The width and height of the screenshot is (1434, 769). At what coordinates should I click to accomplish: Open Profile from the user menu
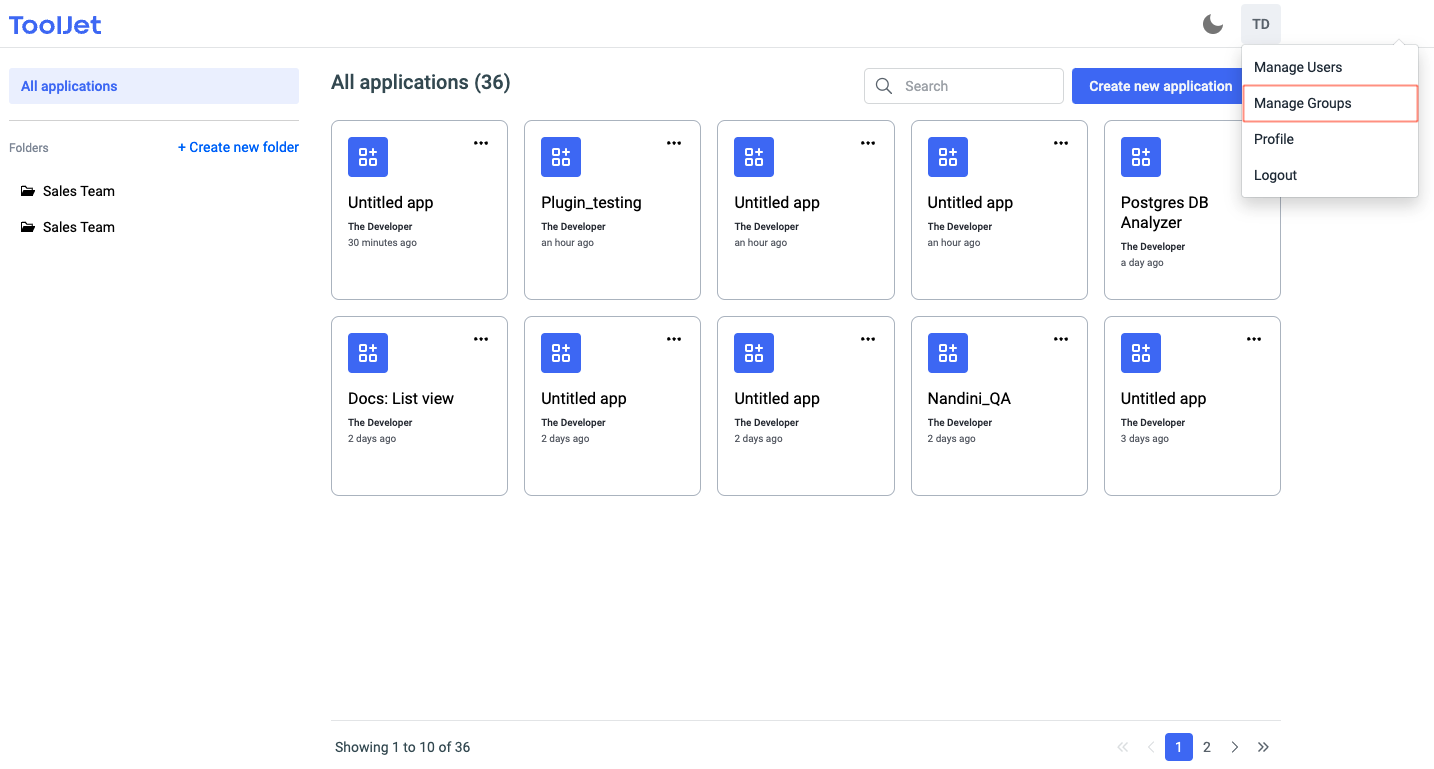(x=1274, y=139)
